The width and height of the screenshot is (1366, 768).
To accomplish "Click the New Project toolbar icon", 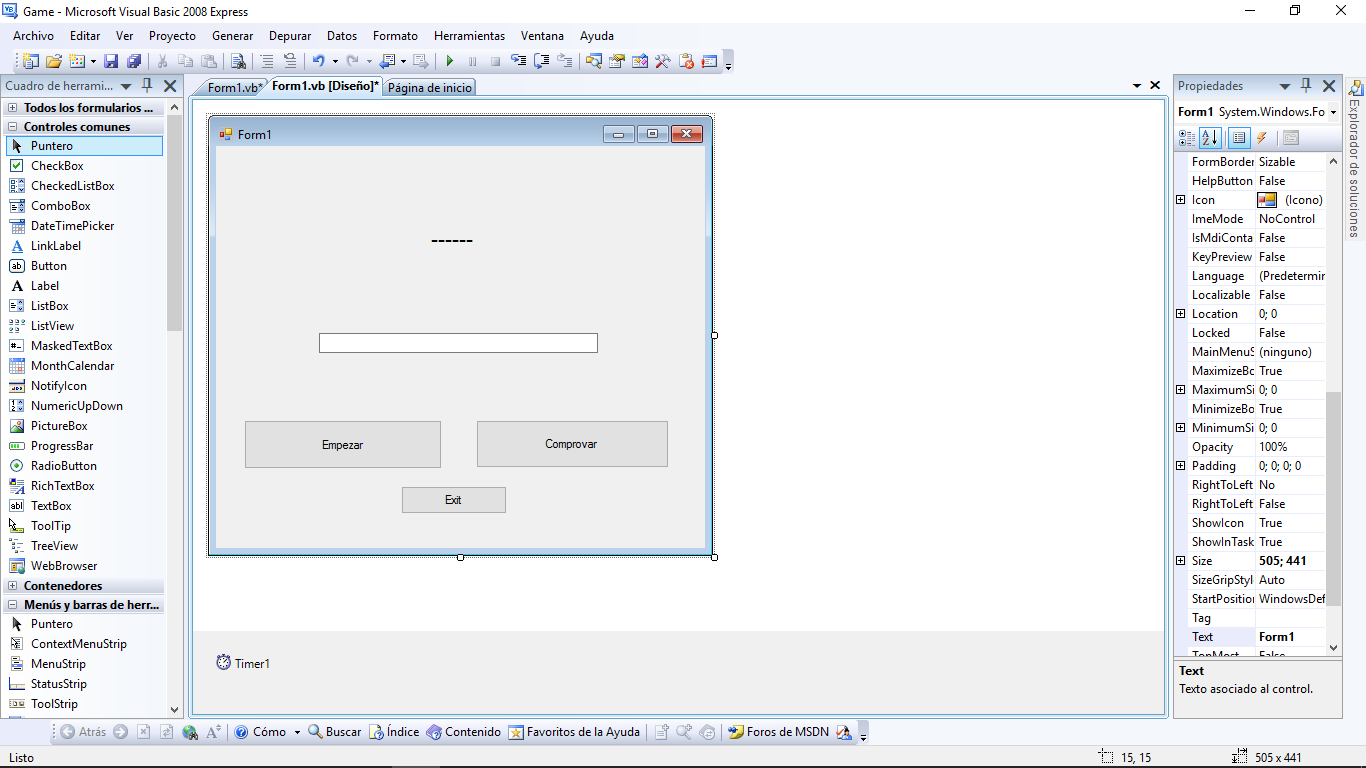I will pos(31,61).
